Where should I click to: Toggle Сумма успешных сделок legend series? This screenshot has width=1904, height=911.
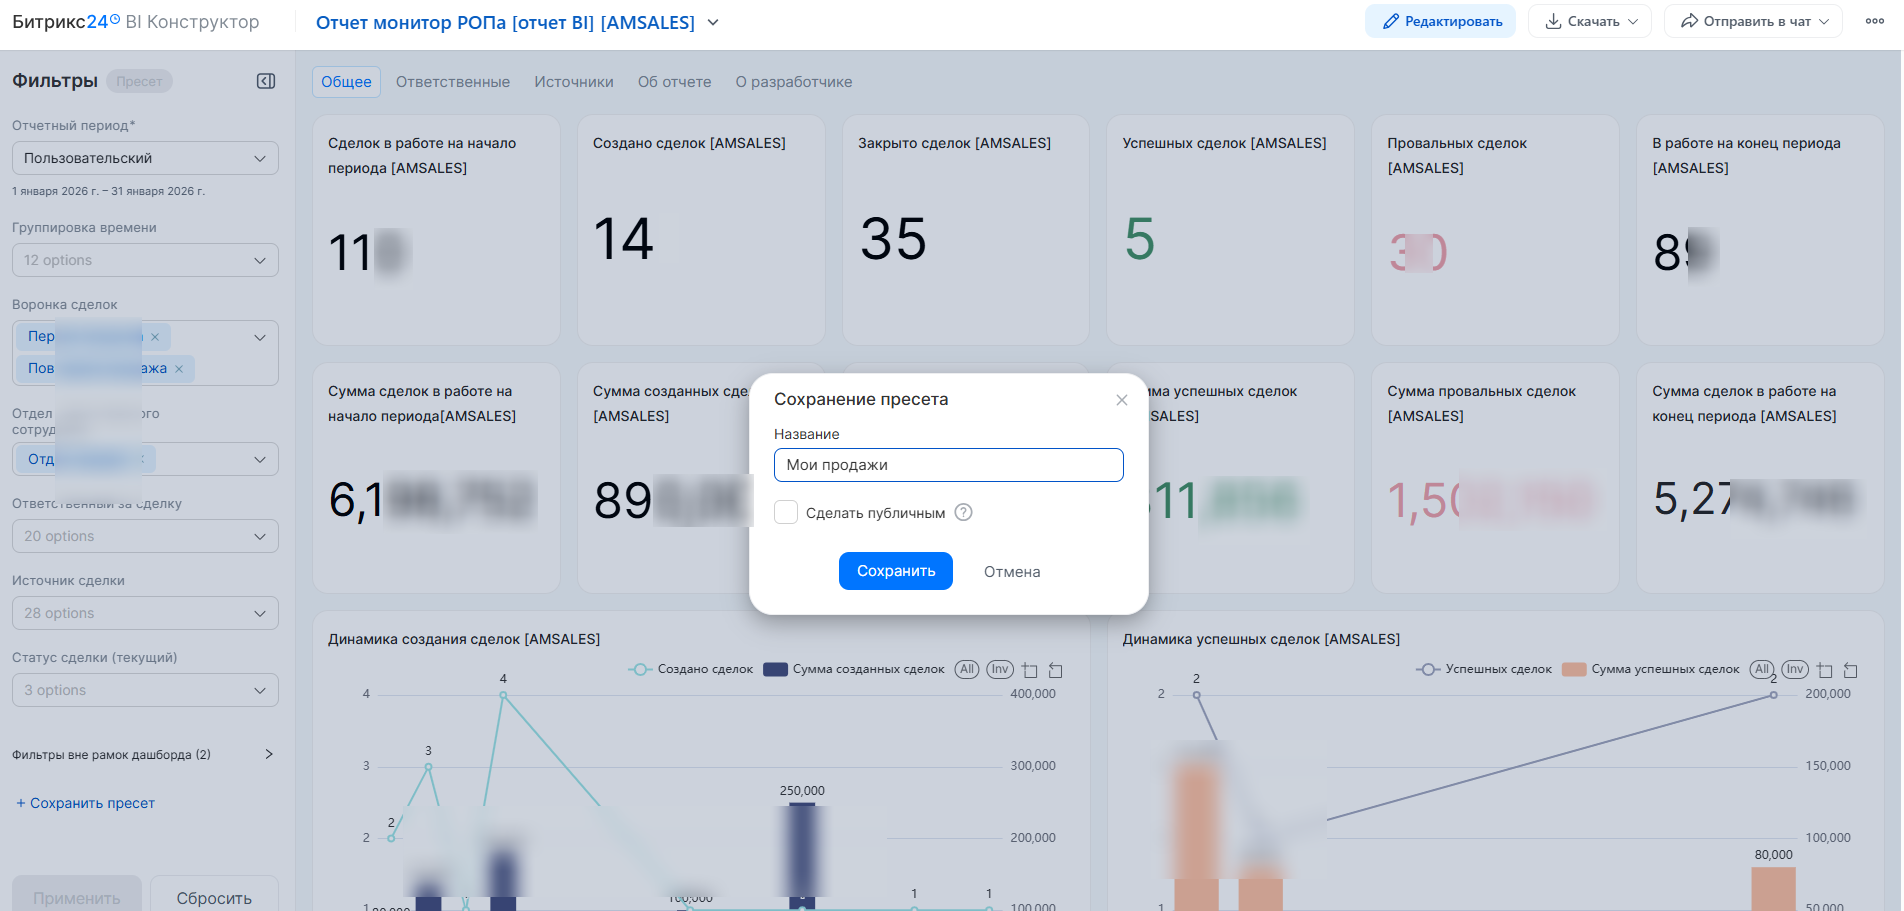[x=1651, y=670]
